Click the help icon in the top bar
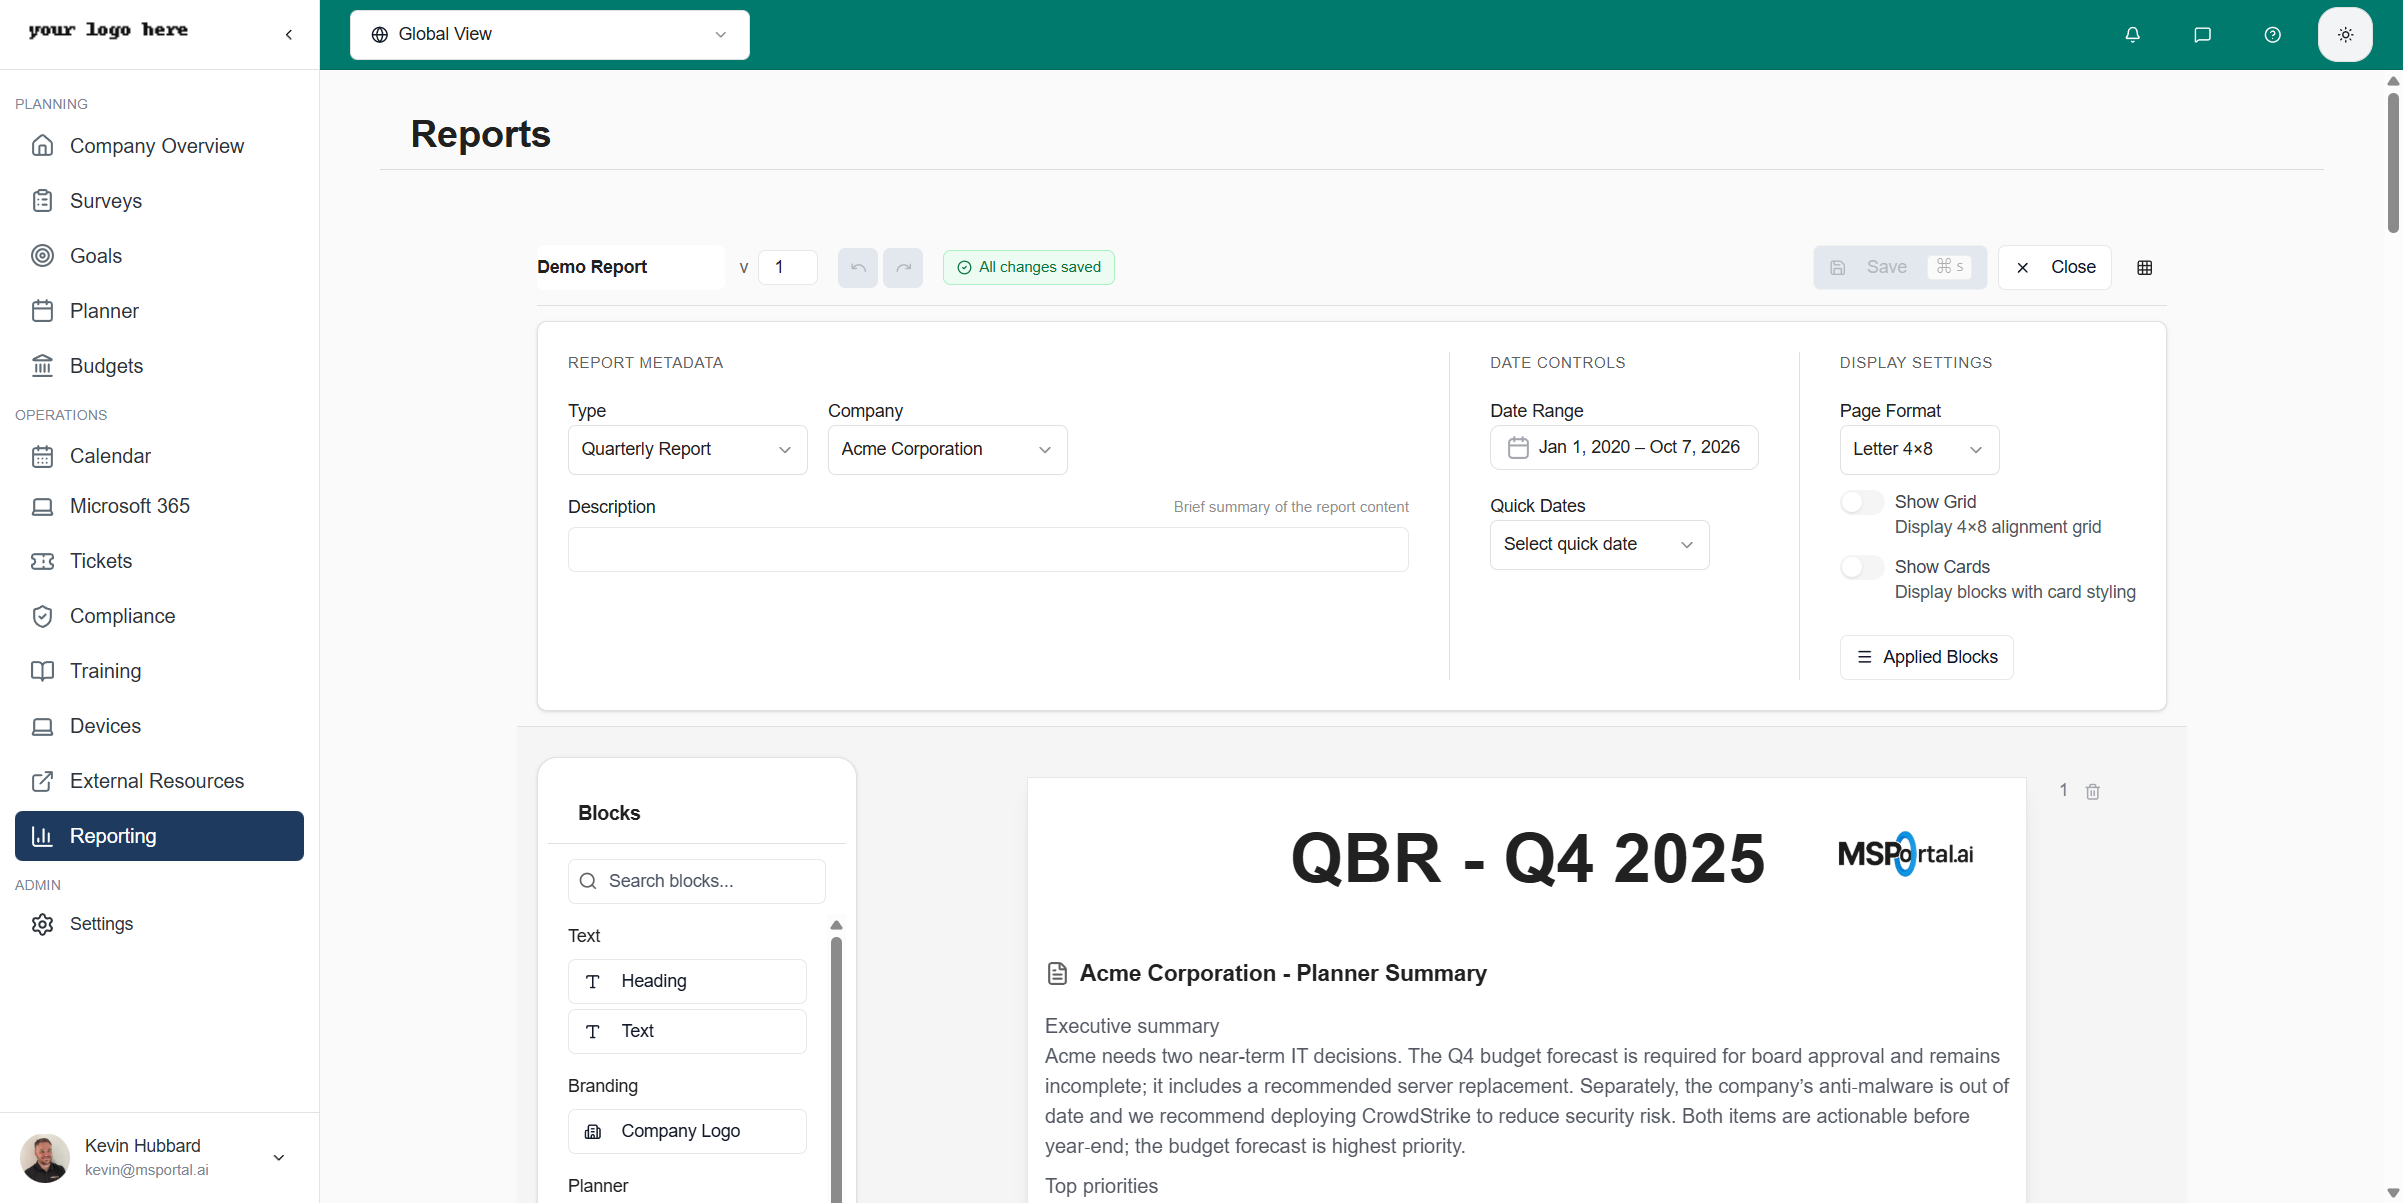Image resolution: width=2403 pixels, height=1203 pixels. (x=2272, y=34)
